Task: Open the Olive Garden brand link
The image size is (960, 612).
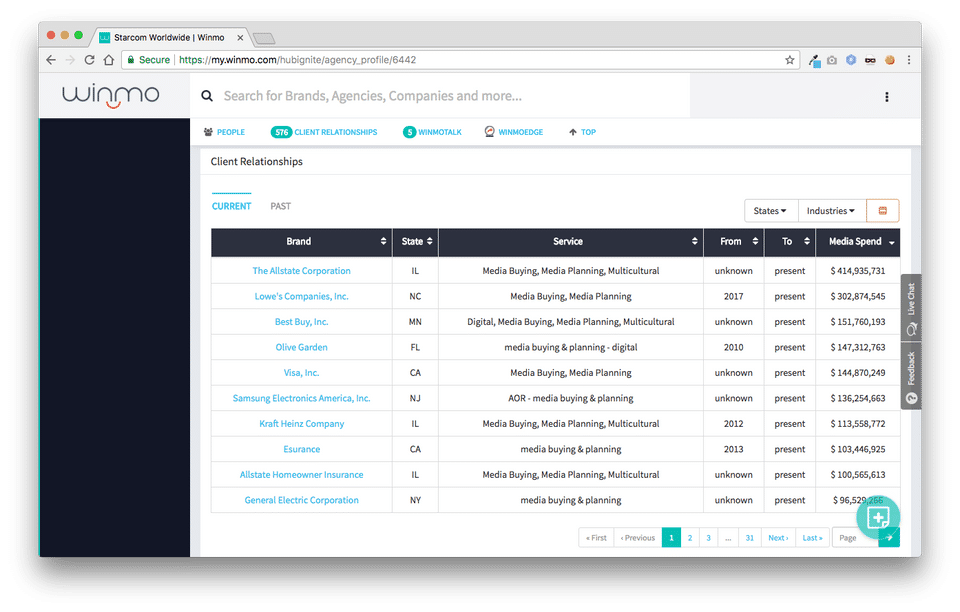Action: point(301,347)
